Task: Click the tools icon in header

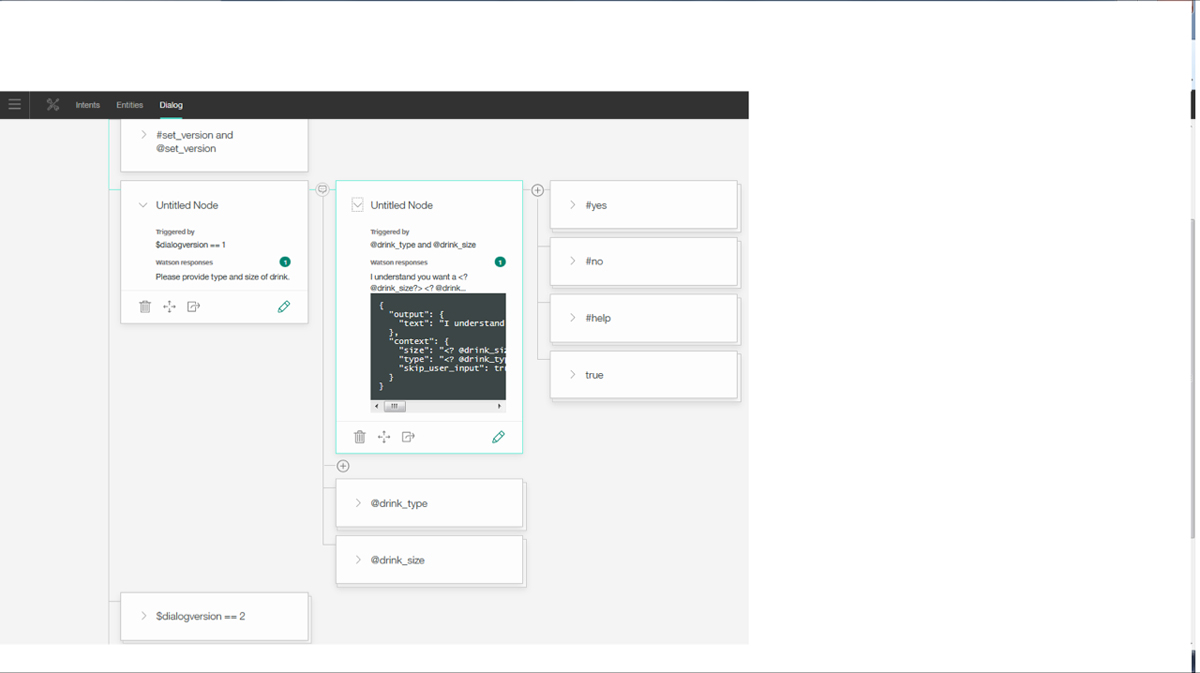Action: click(x=53, y=104)
